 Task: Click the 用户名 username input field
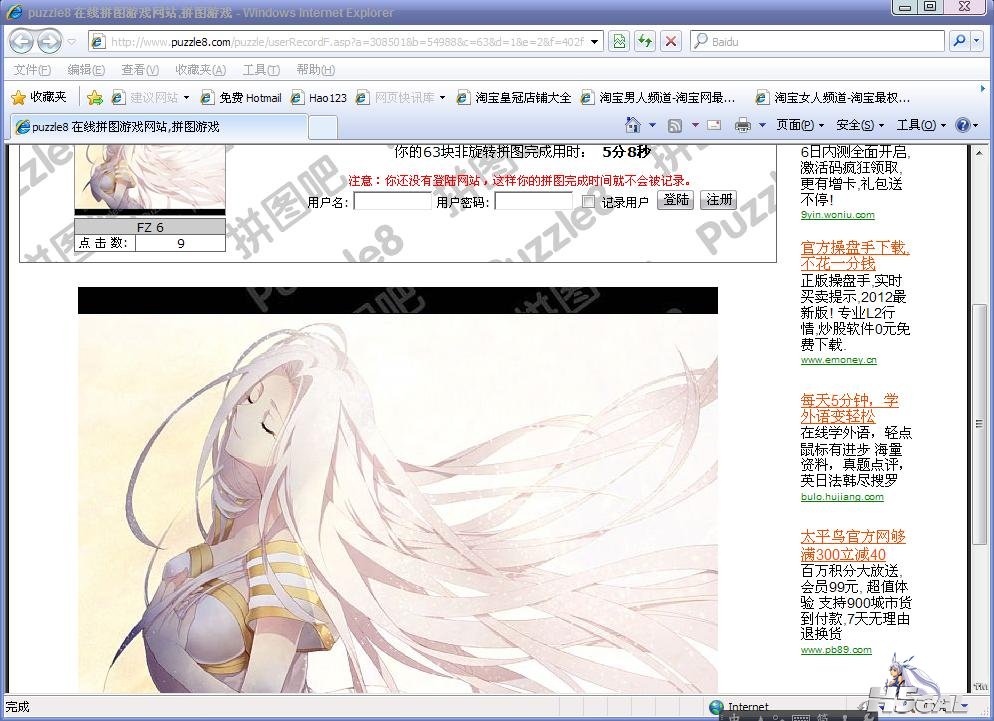[x=392, y=201]
